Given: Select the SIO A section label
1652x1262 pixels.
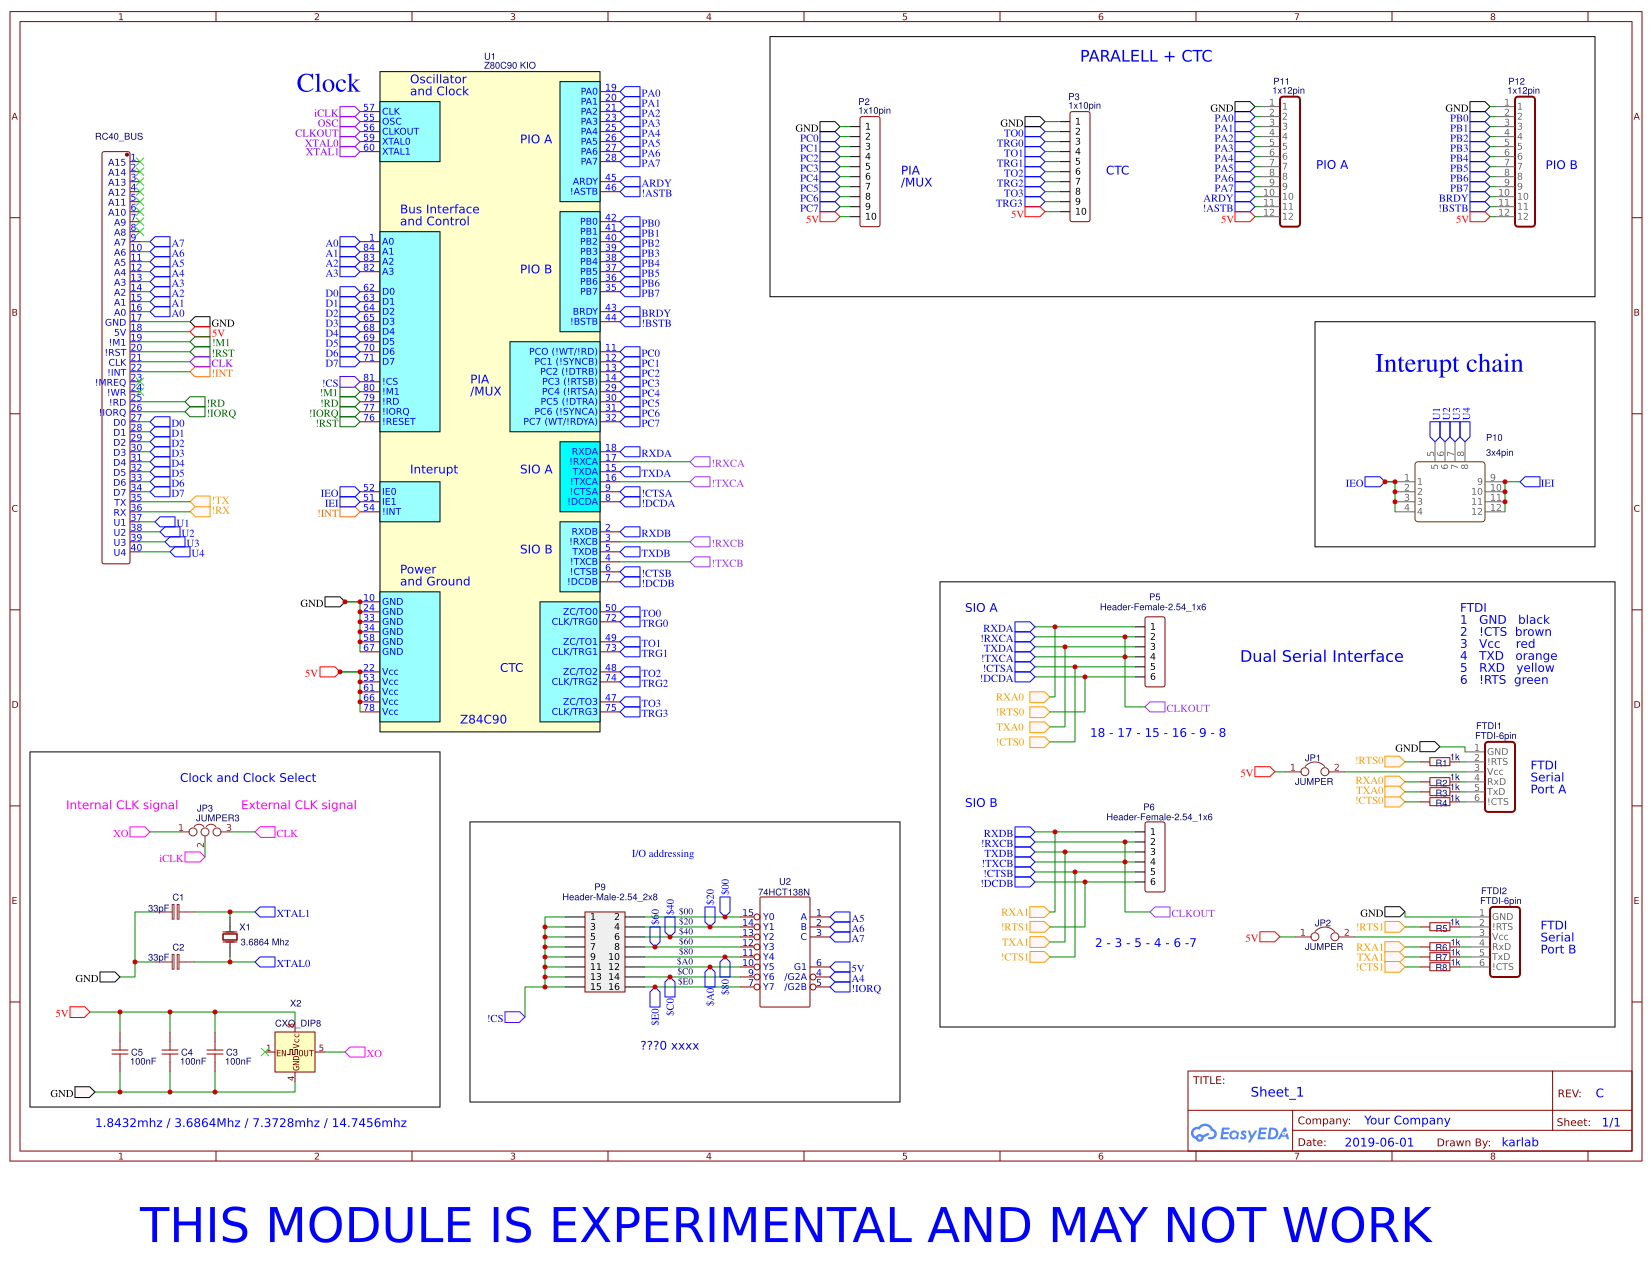Looking at the screenshot, I should point(981,607).
